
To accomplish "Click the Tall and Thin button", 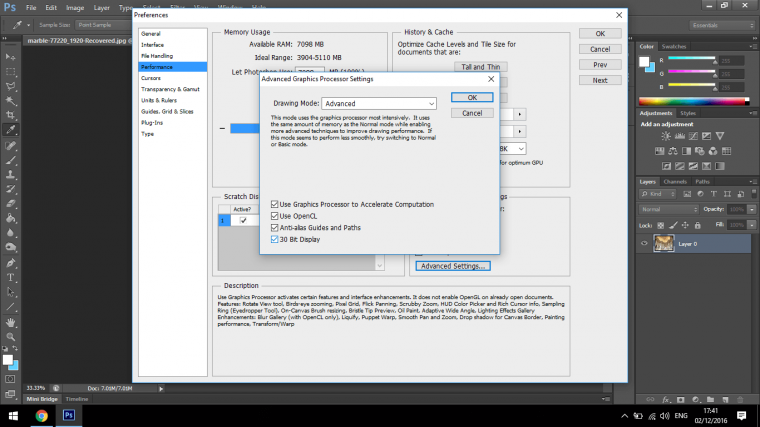I will (480, 67).
